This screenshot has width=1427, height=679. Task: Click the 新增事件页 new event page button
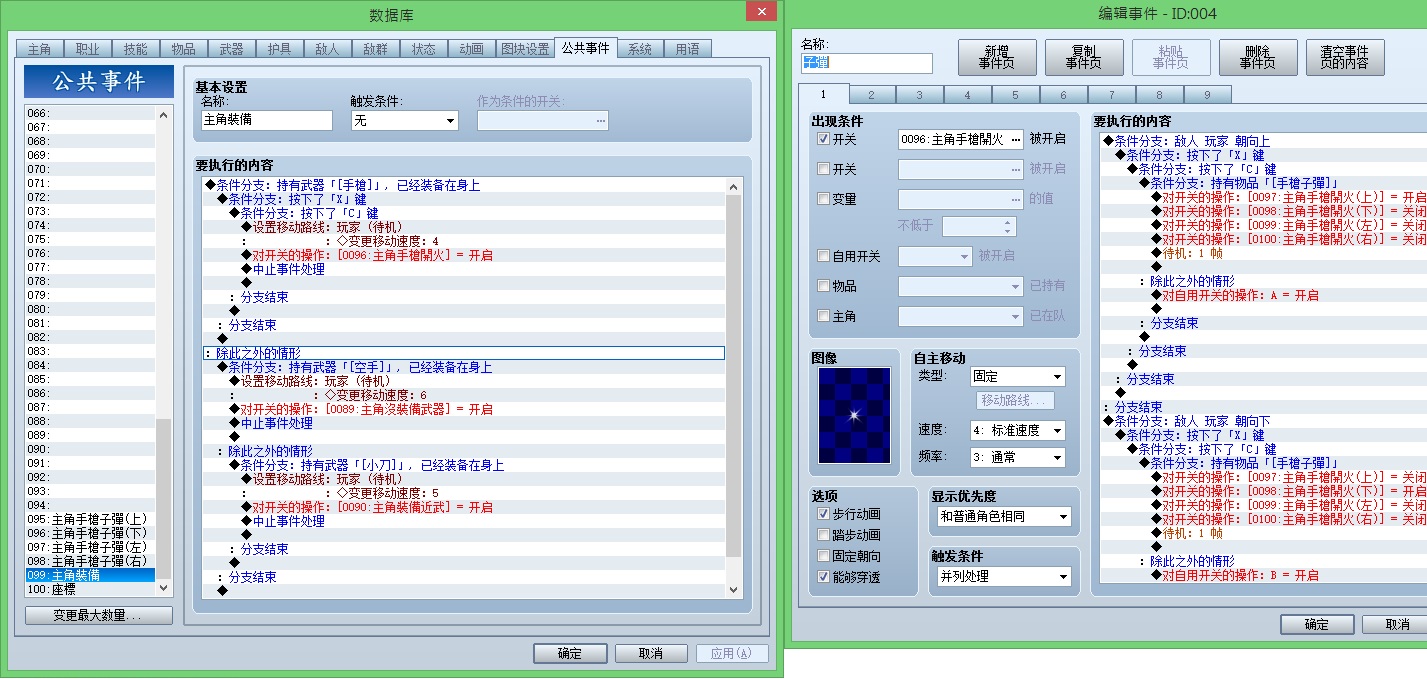pos(997,57)
